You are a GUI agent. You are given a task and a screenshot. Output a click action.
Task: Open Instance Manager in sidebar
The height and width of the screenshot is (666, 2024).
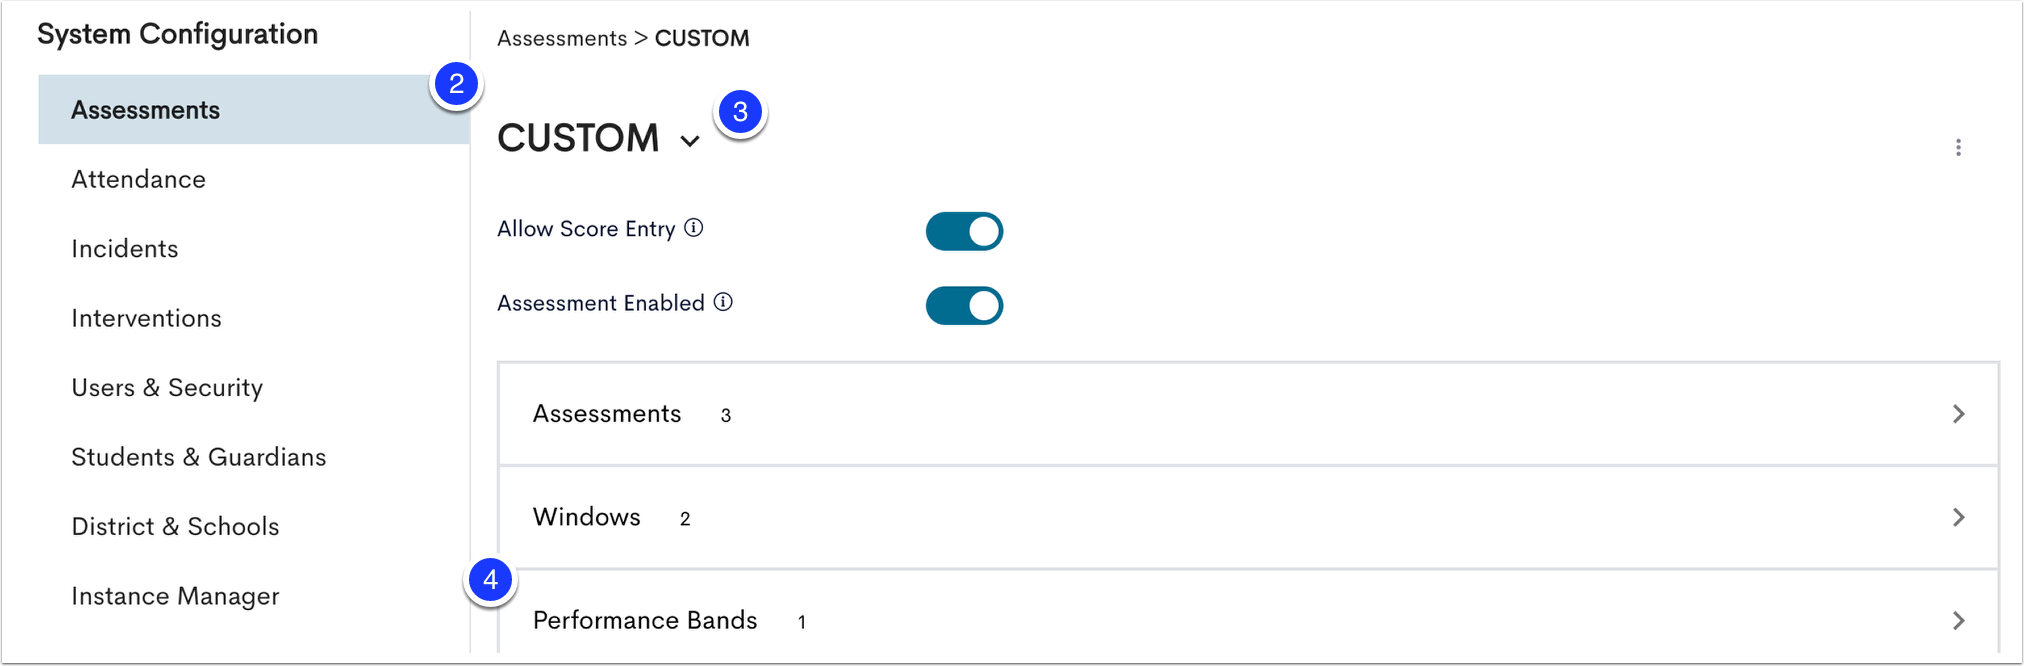pos(175,597)
